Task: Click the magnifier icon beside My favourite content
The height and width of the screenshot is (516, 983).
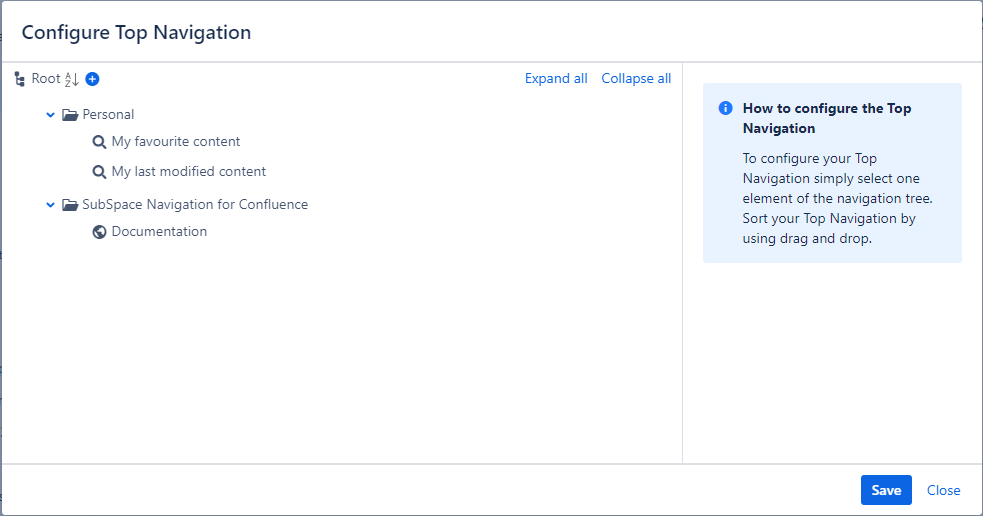Action: [99, 142]
